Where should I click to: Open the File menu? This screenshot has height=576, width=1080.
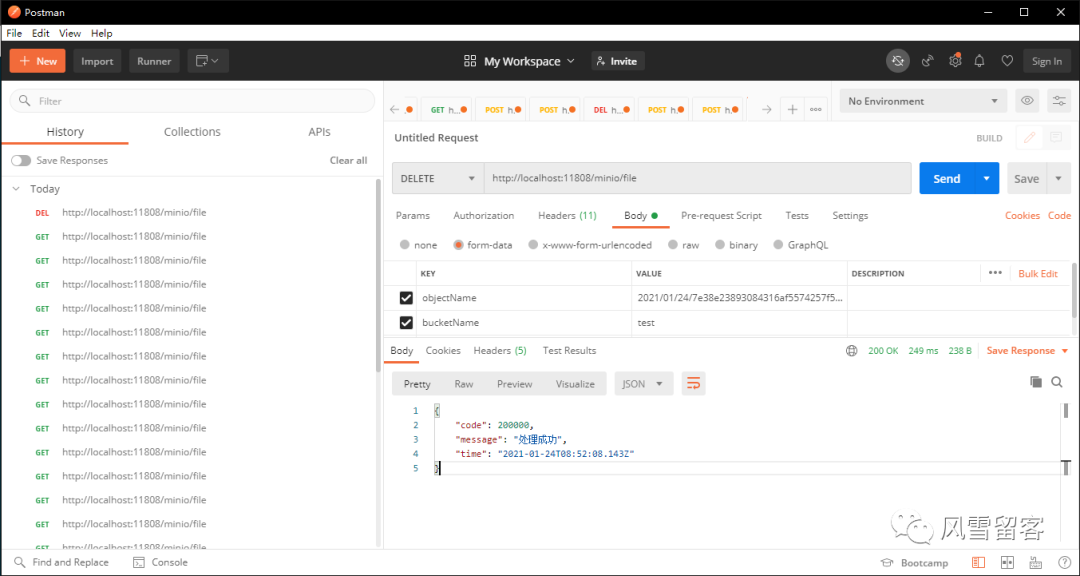coord(14,33)
